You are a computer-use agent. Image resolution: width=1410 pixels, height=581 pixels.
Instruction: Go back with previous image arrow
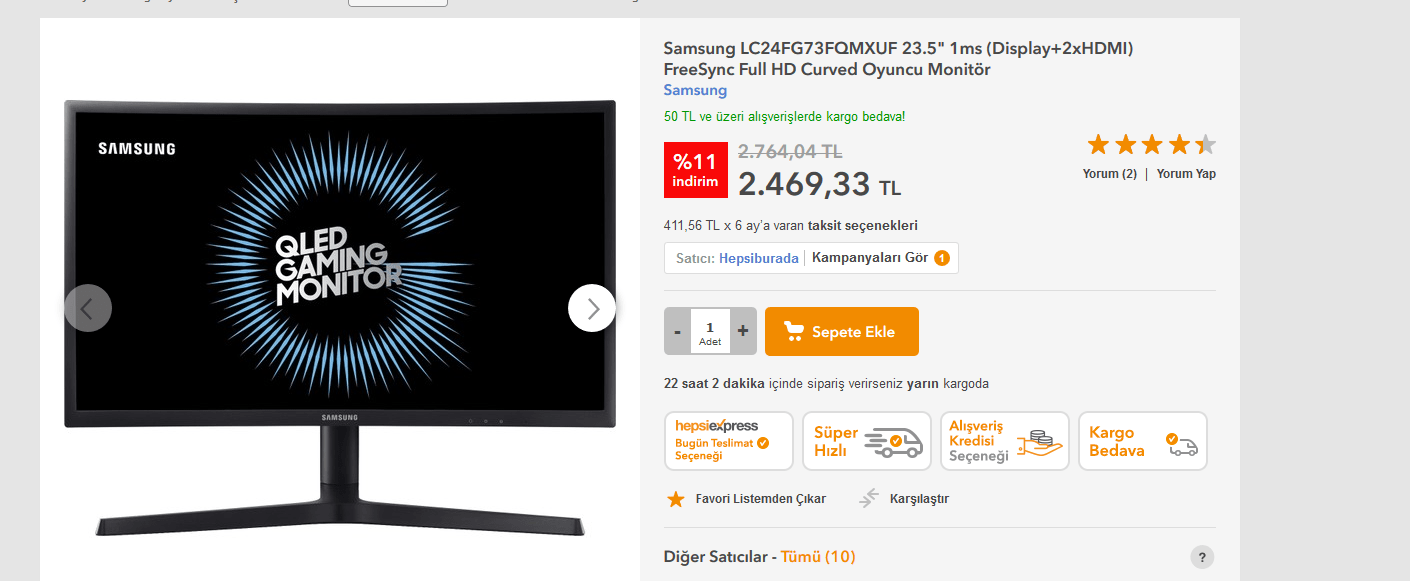[x=88, y=308]
